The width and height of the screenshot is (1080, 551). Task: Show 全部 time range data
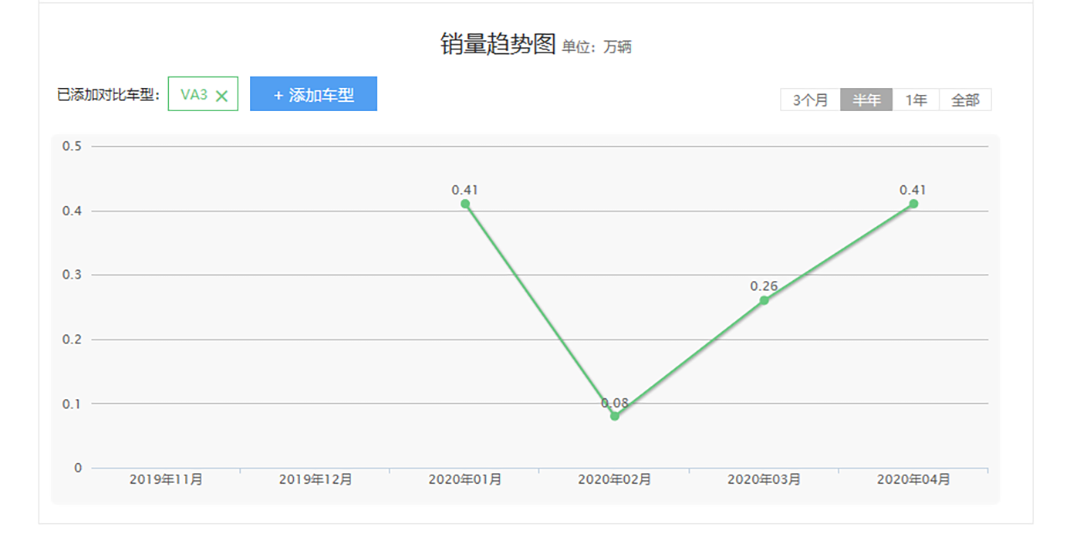tap(965, 100)
